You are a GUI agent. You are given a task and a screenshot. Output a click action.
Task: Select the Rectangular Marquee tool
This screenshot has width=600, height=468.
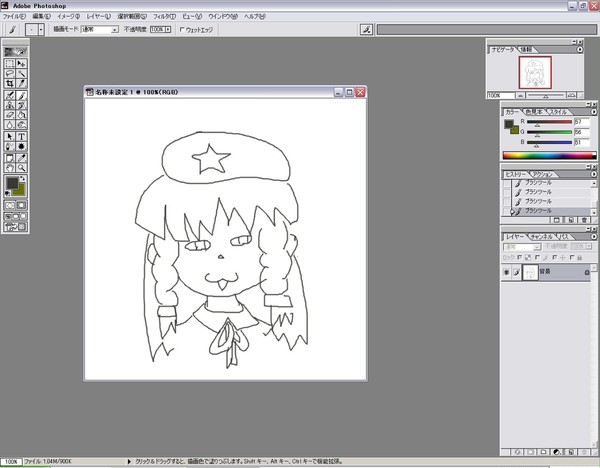click(10, 64)
